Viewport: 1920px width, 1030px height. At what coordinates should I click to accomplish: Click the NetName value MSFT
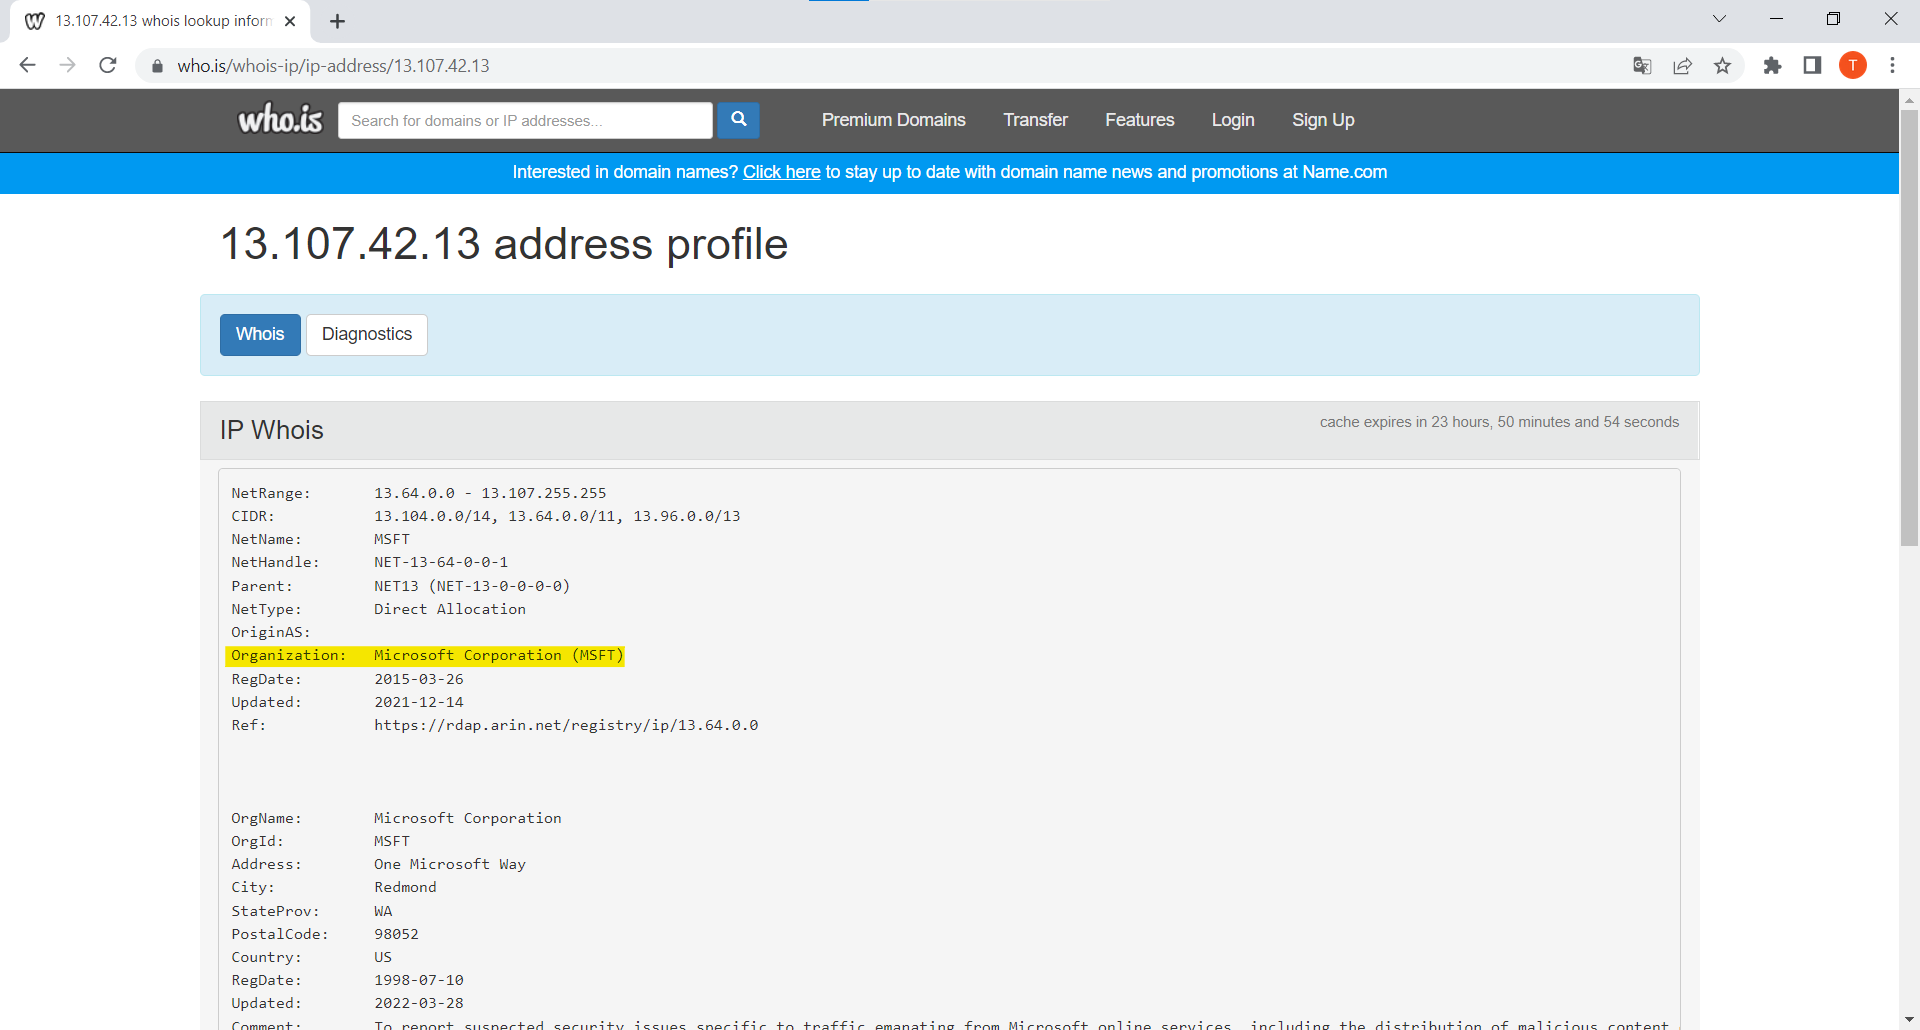(x=392, y=539)
